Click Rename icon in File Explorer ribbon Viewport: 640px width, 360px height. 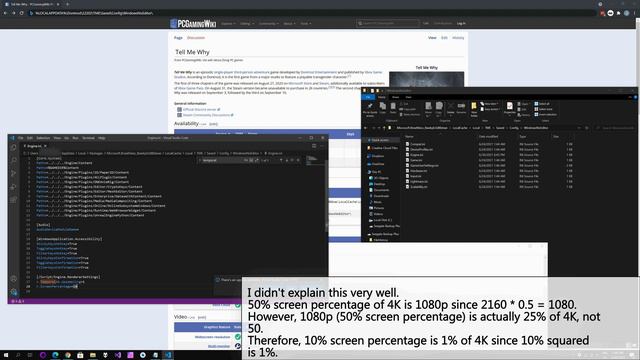(461, 108)
